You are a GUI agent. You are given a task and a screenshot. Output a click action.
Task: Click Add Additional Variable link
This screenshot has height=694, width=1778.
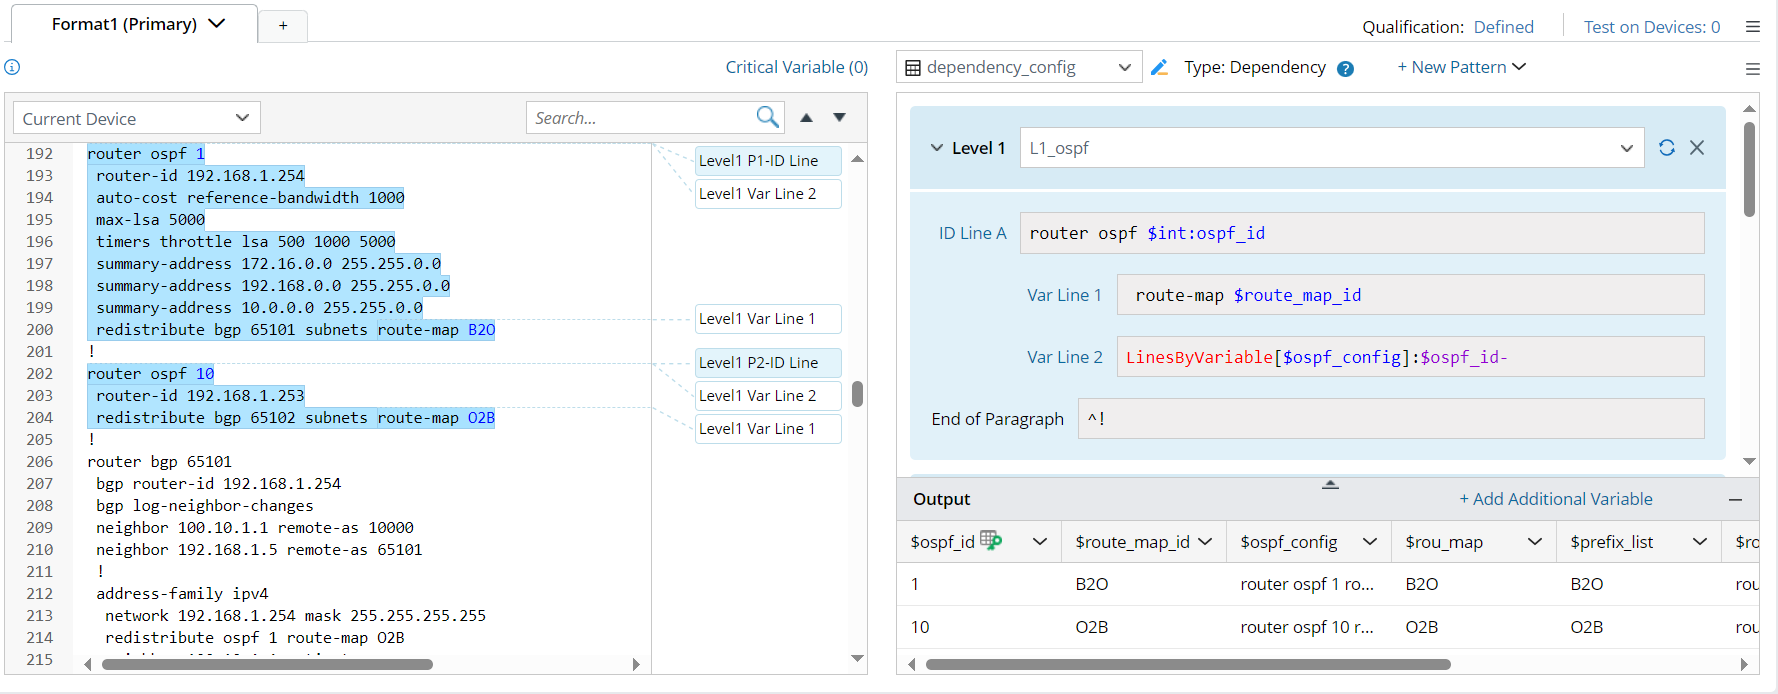1555,499
